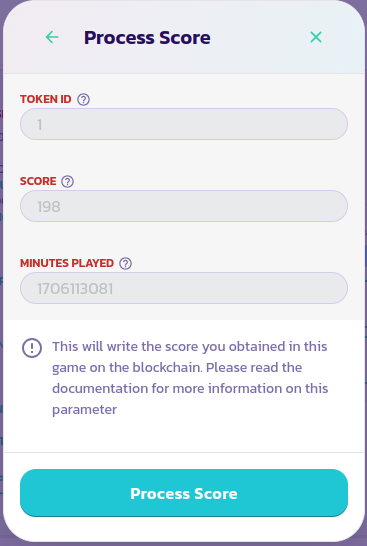Open help tooltip next to Token ID

(x=84, y=99)
